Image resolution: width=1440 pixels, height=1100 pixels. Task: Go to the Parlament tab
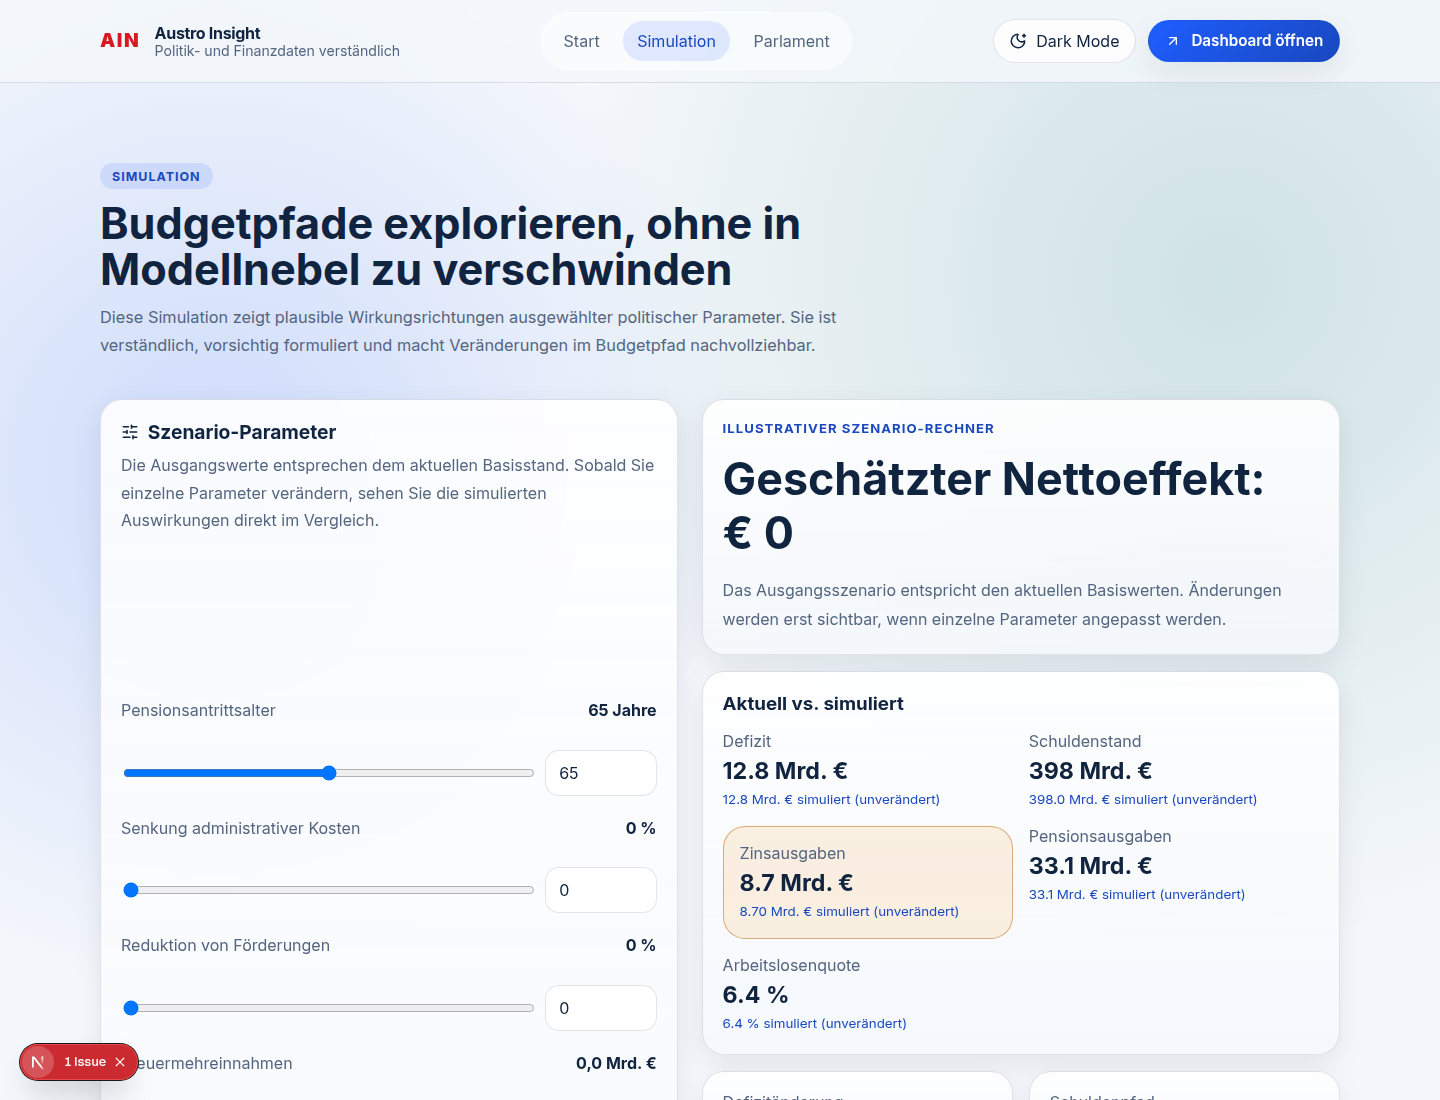pyautogui.click(x=791, y=41)
